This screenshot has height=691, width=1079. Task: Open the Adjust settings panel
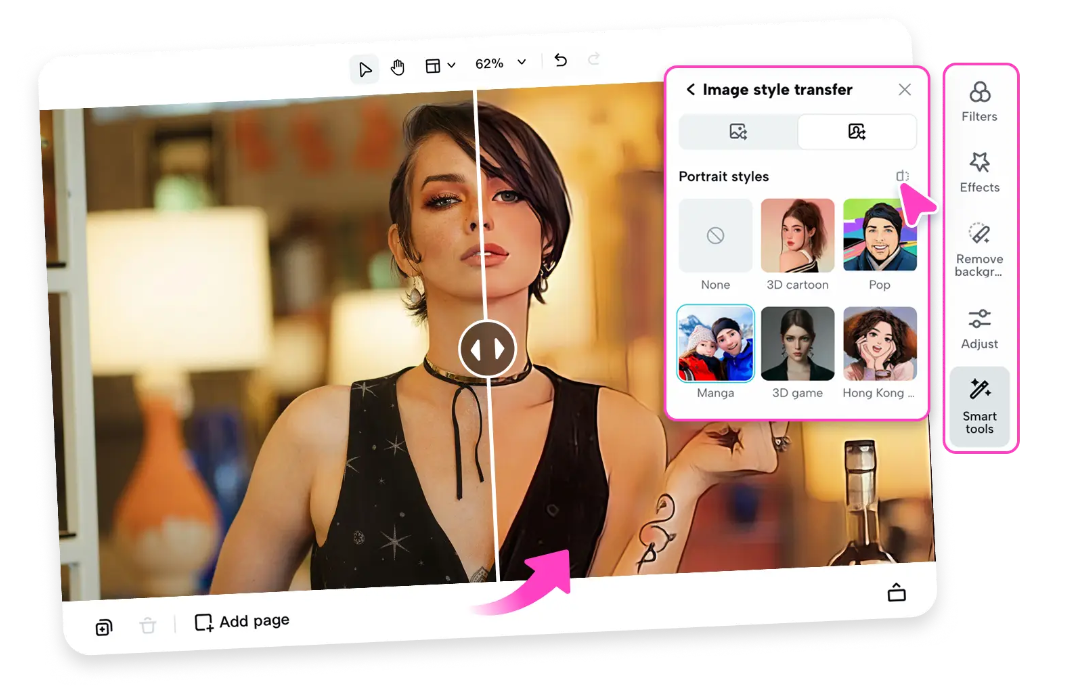pyautogui.click(x=979, y=328)
